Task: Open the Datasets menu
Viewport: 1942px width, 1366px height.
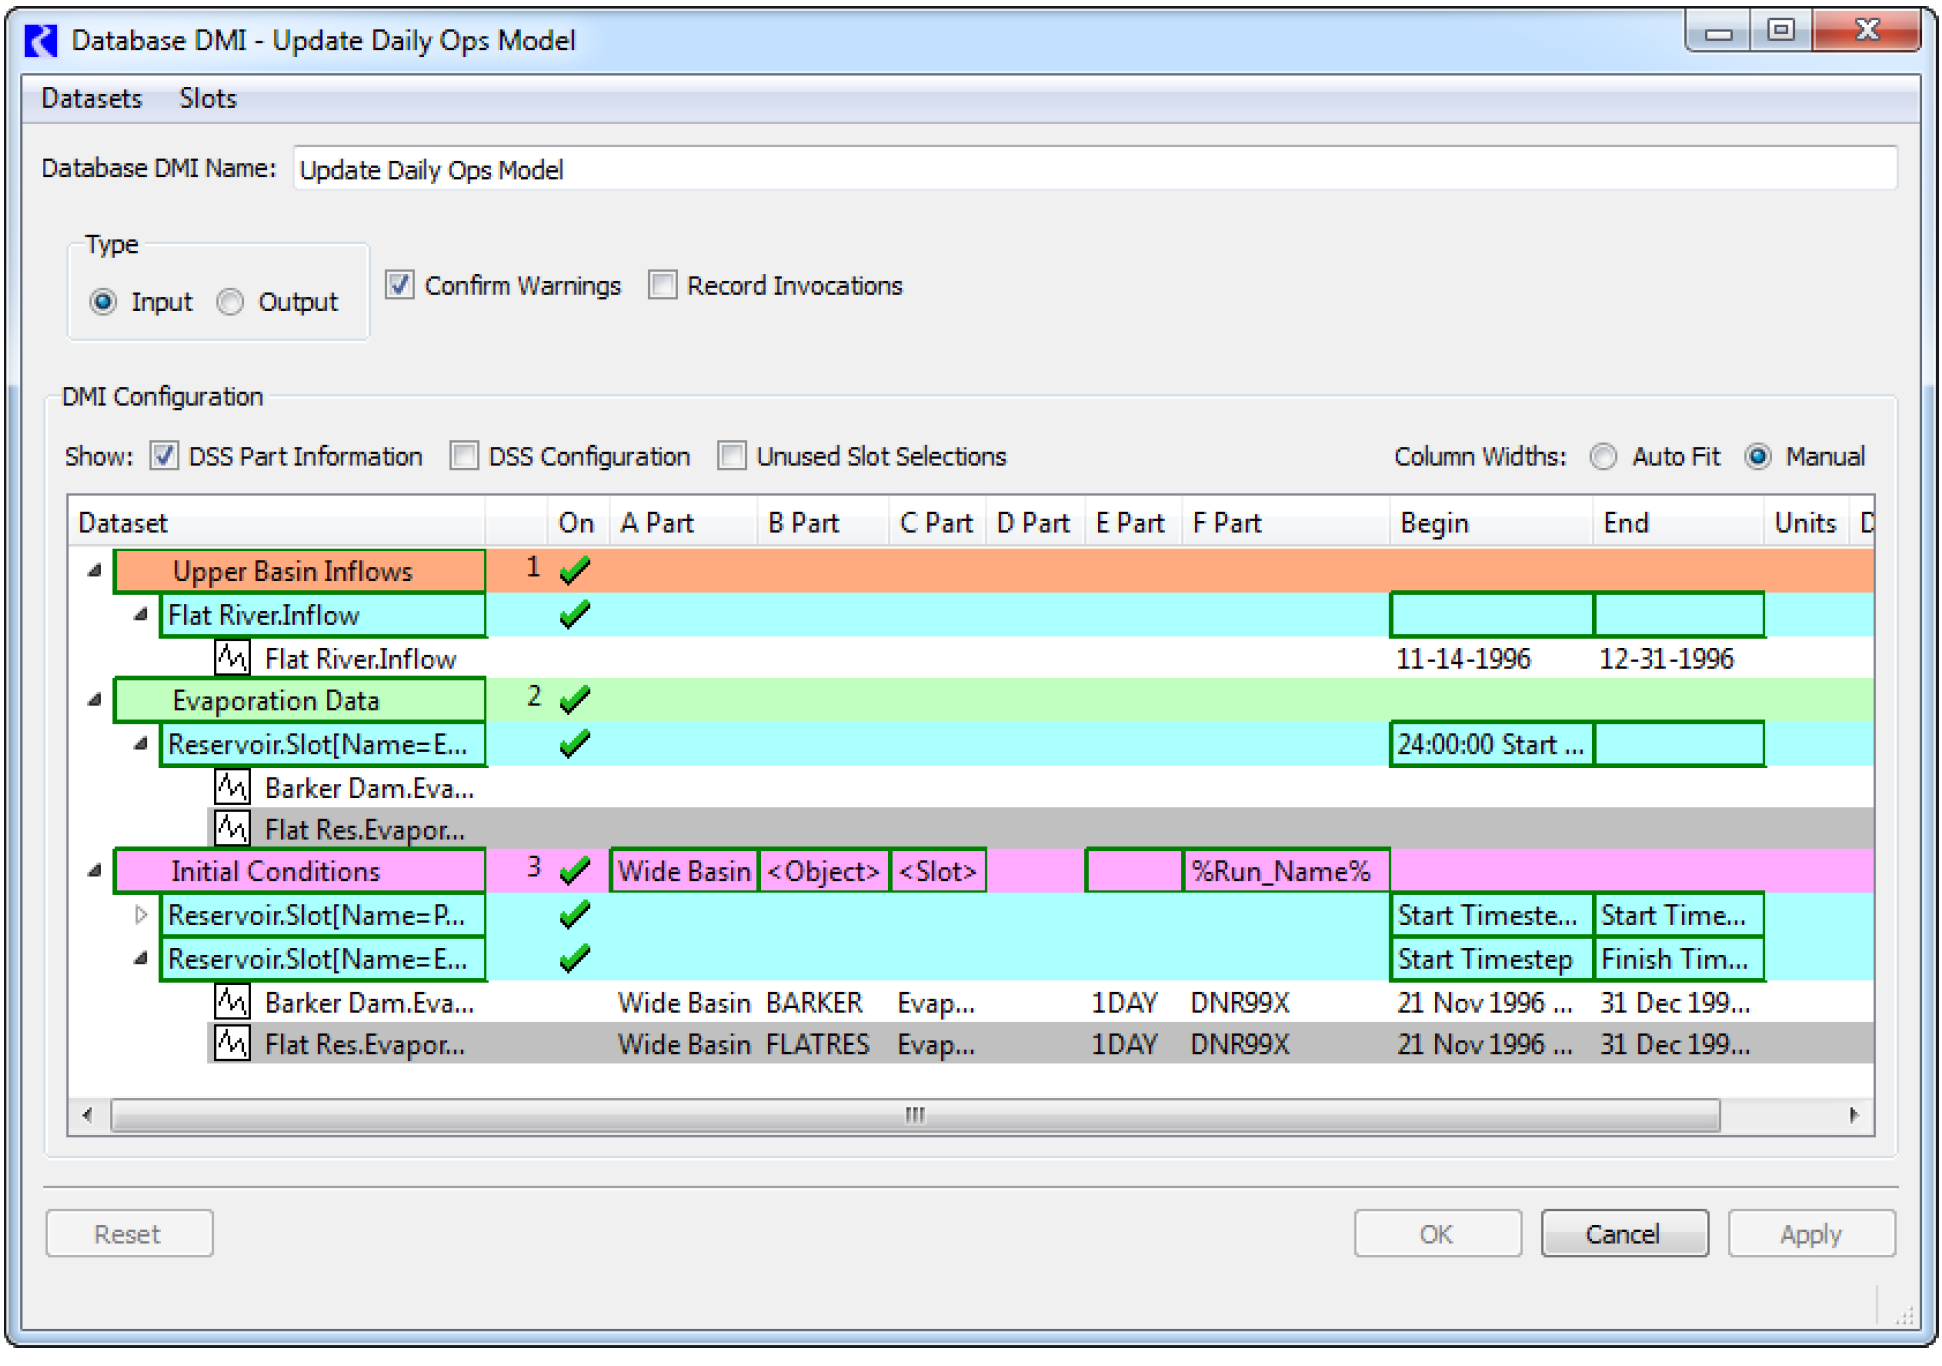Action: (91, 99)
